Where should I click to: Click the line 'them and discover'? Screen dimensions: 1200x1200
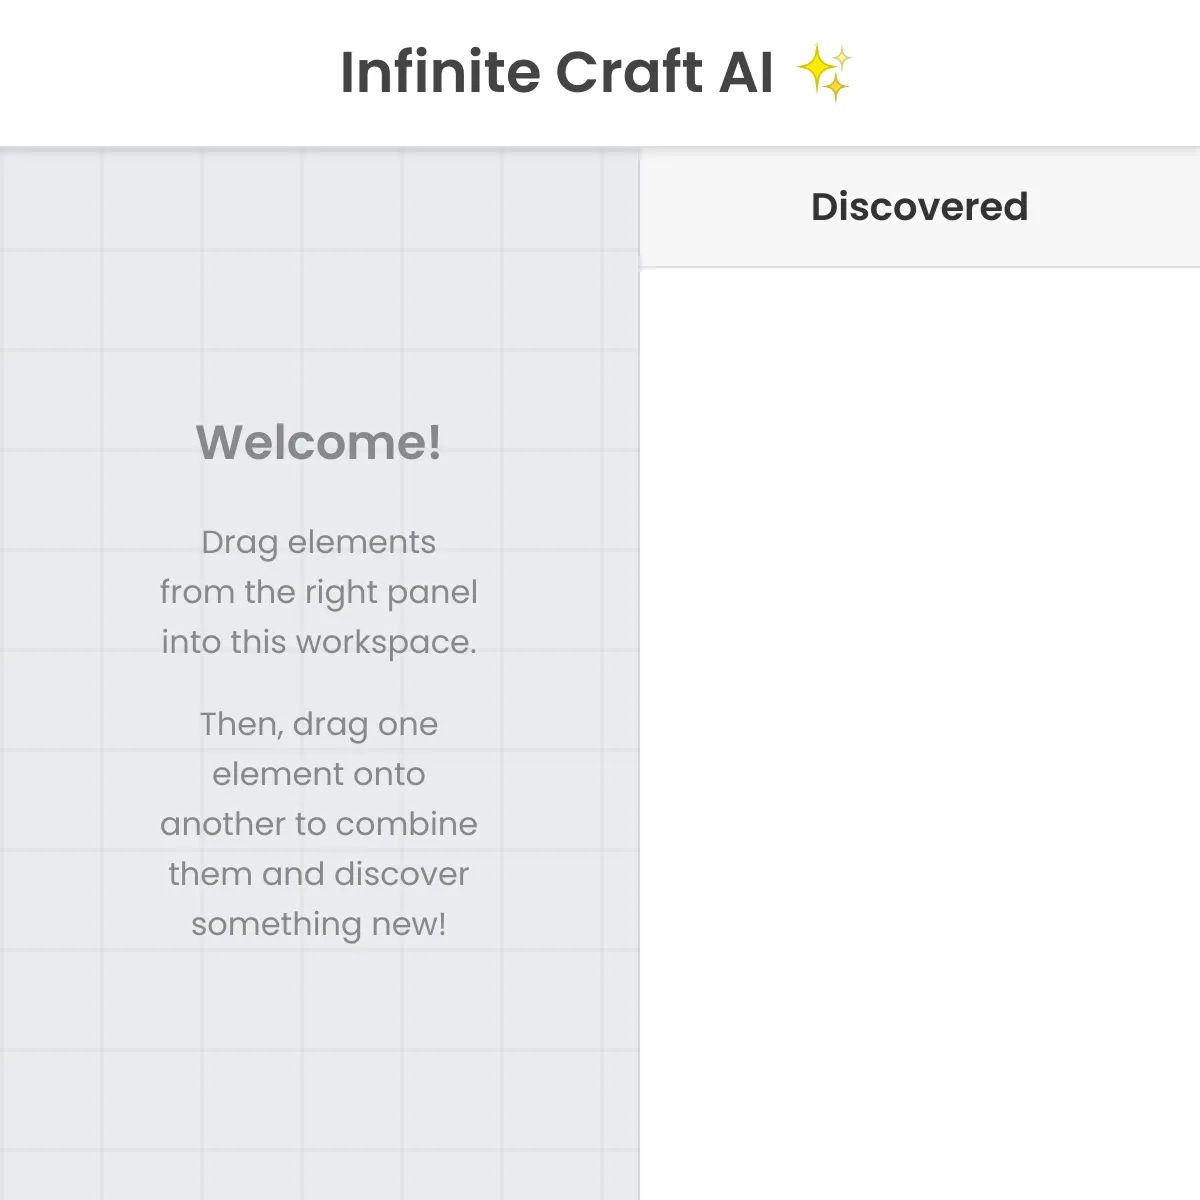[319, 873]
